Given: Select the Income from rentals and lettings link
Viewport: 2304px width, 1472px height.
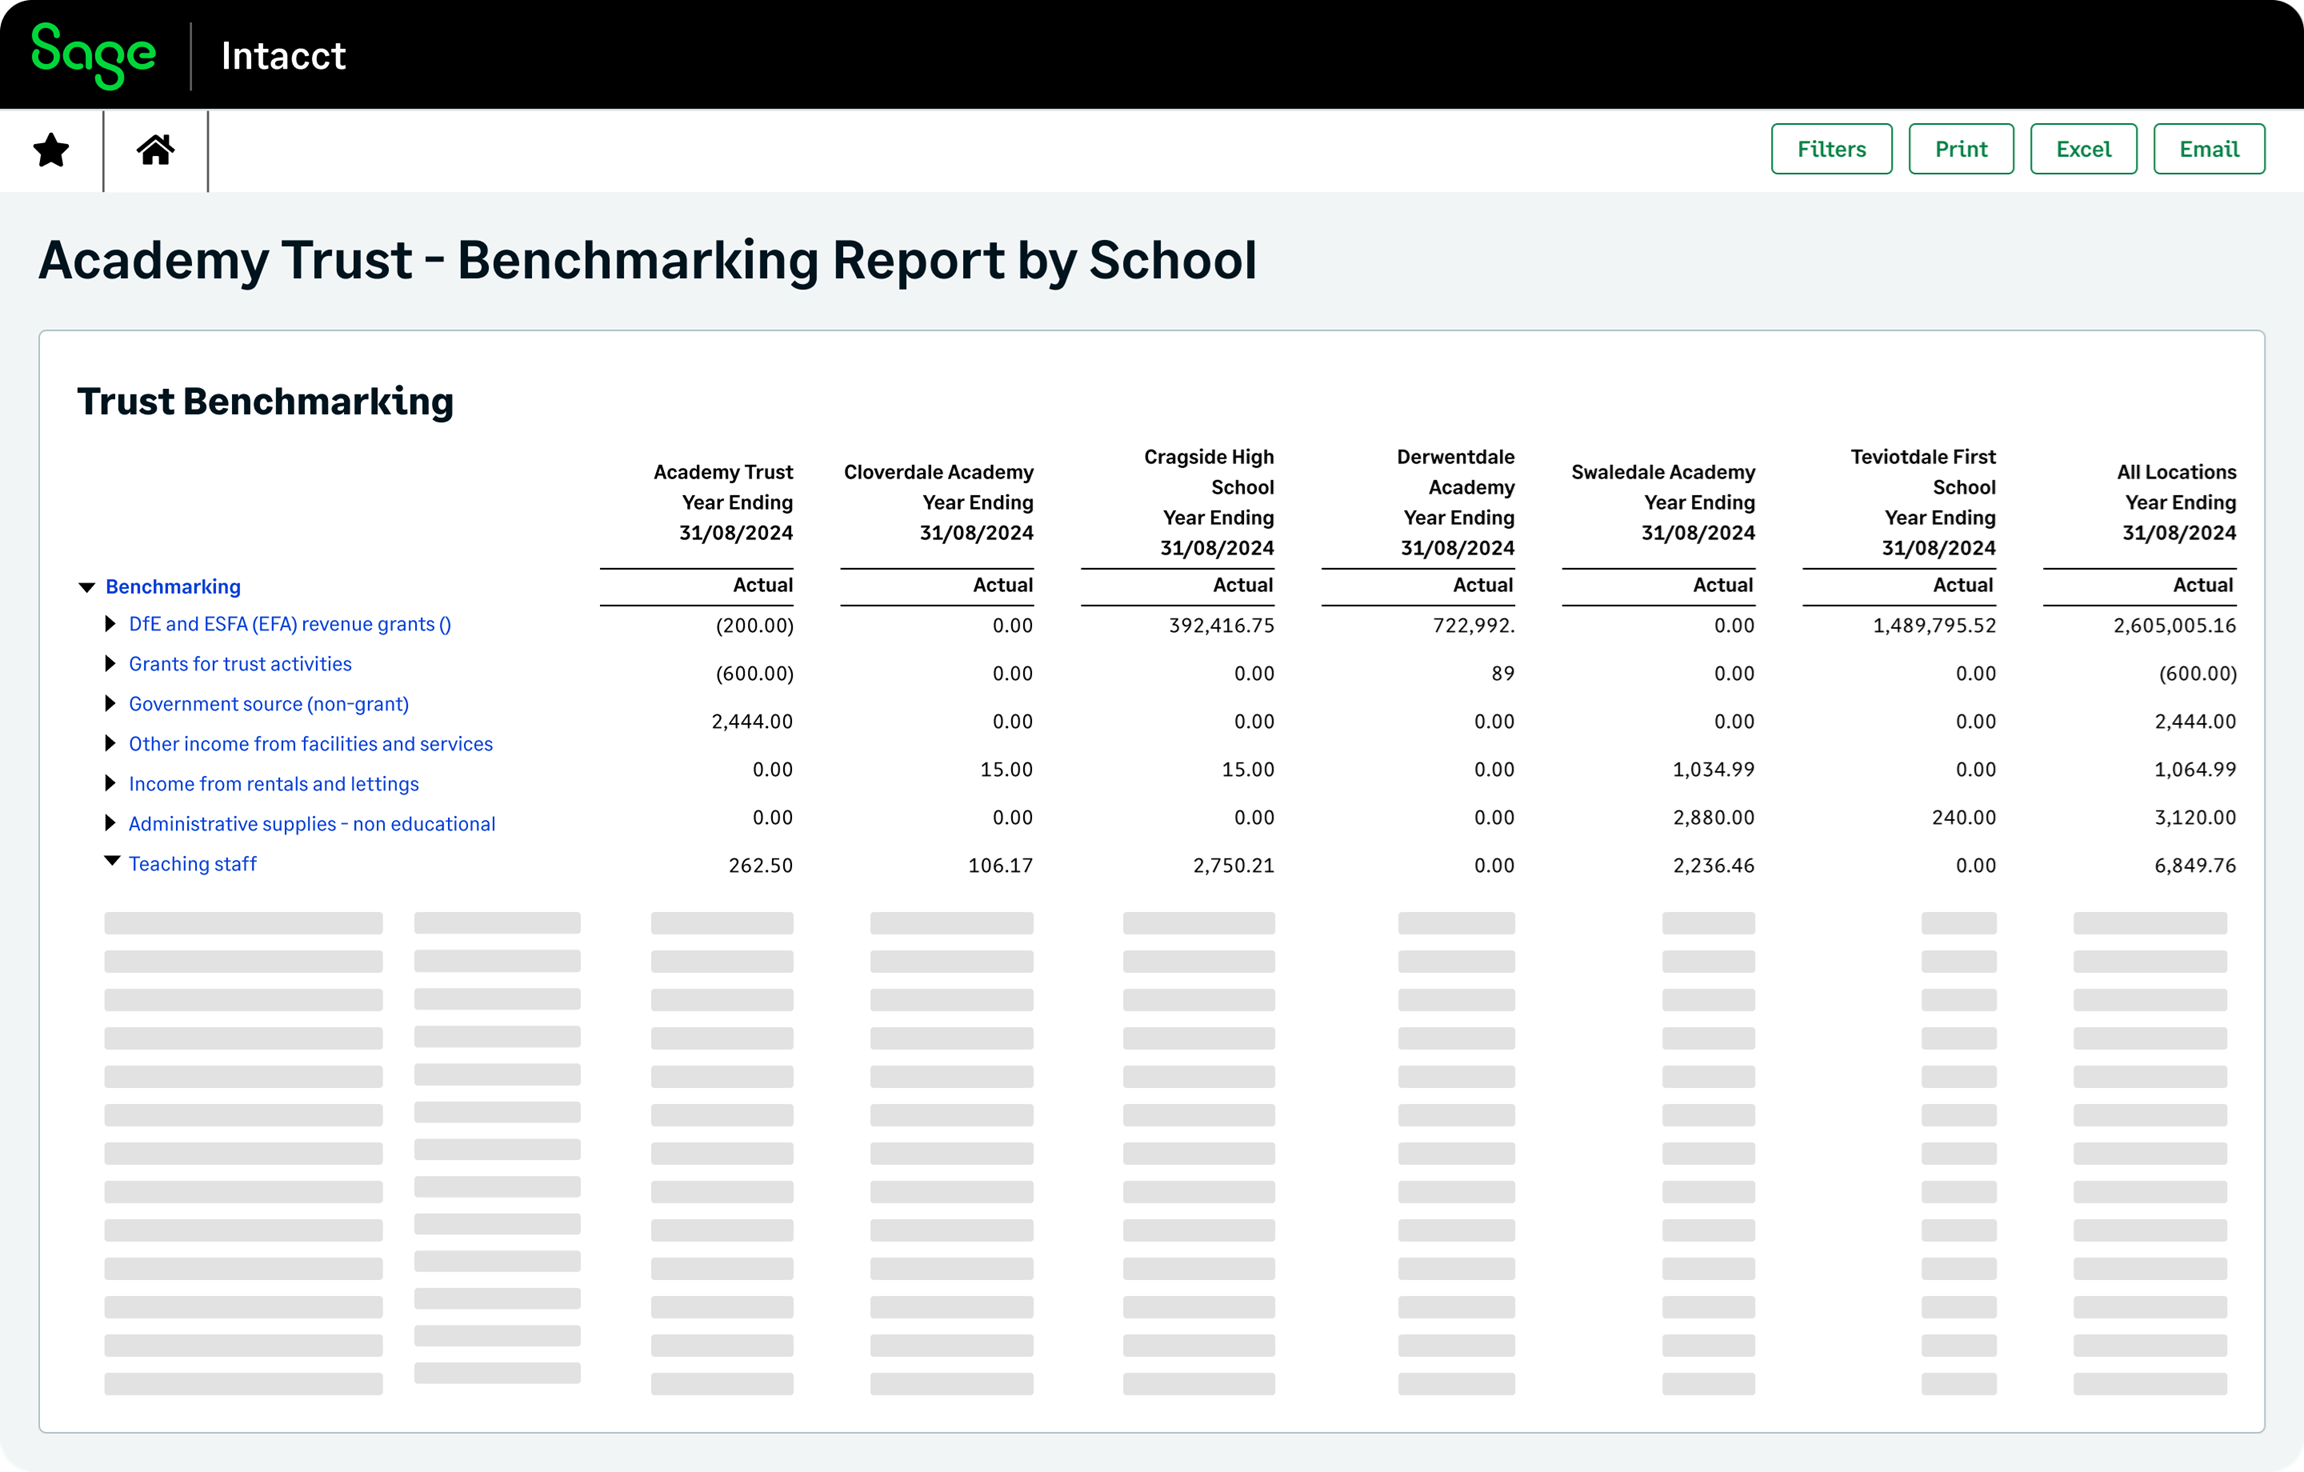Looking at the screenshot, I should coord(273,783).
